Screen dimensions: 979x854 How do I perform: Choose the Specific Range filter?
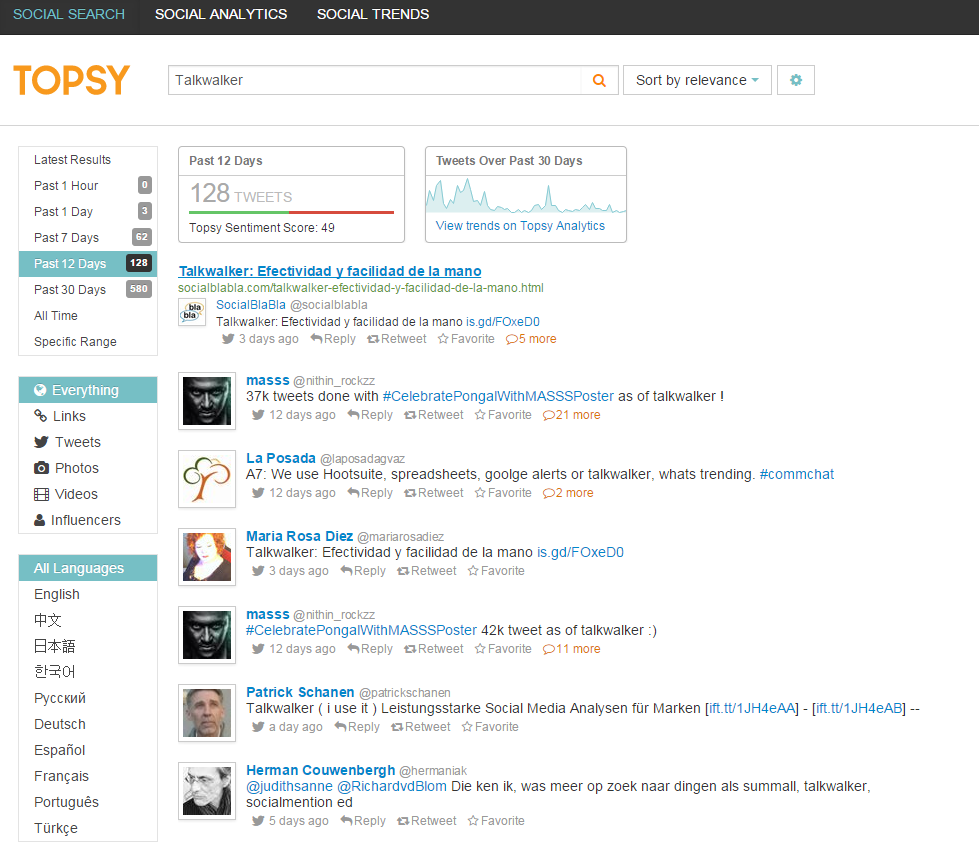[x=88, y=341]
